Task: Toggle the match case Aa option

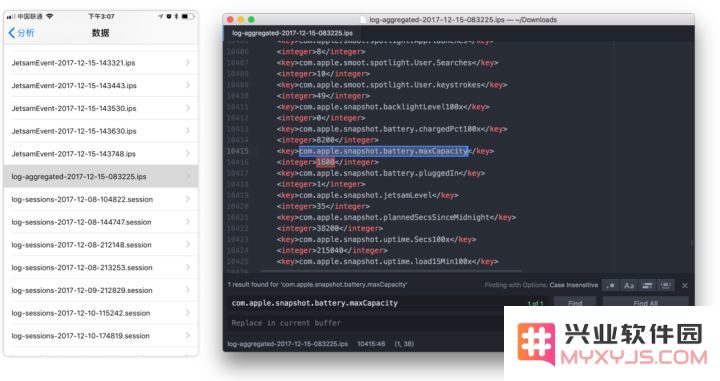Action: pos(629,286)
